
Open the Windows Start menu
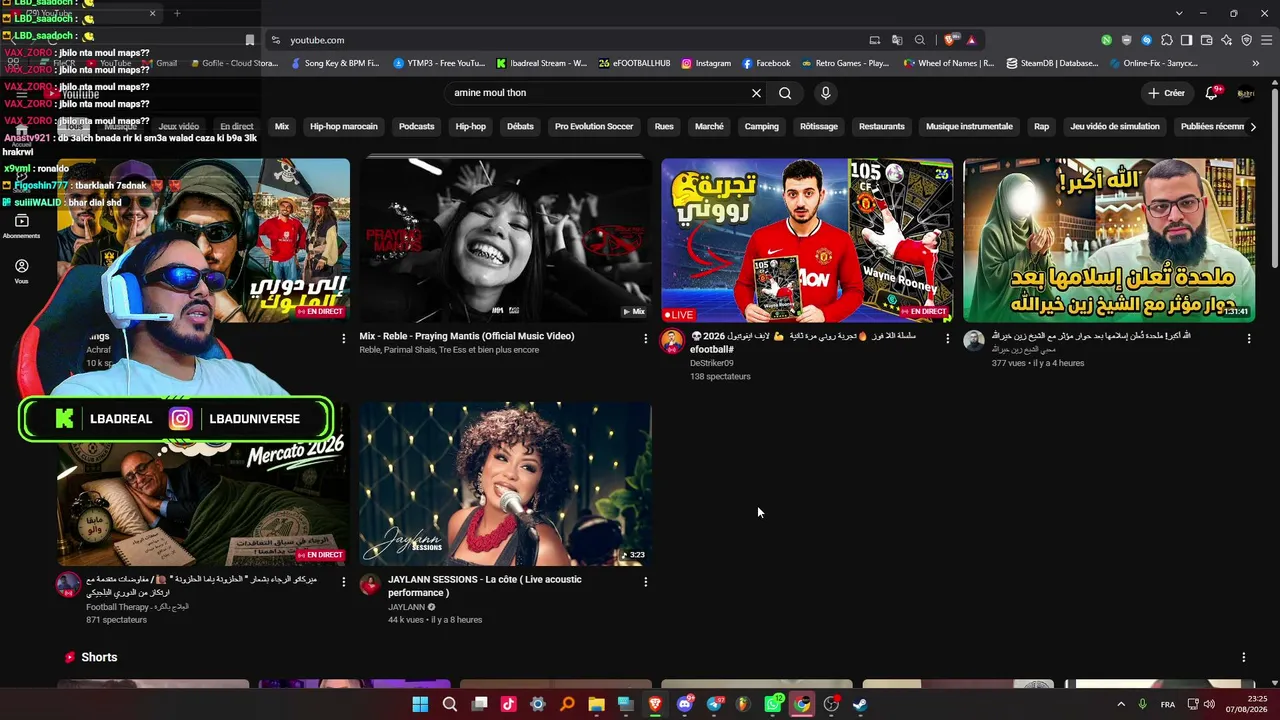click(420, 704)
